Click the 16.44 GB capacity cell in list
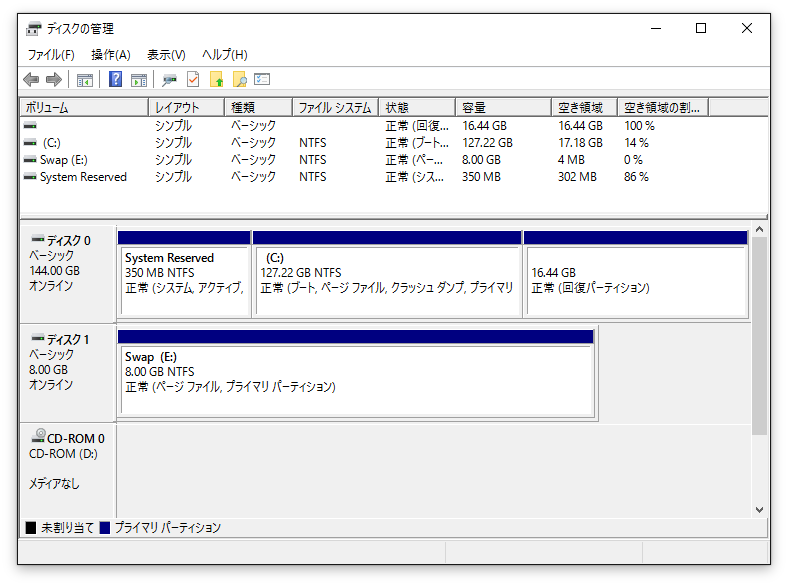 484,126
